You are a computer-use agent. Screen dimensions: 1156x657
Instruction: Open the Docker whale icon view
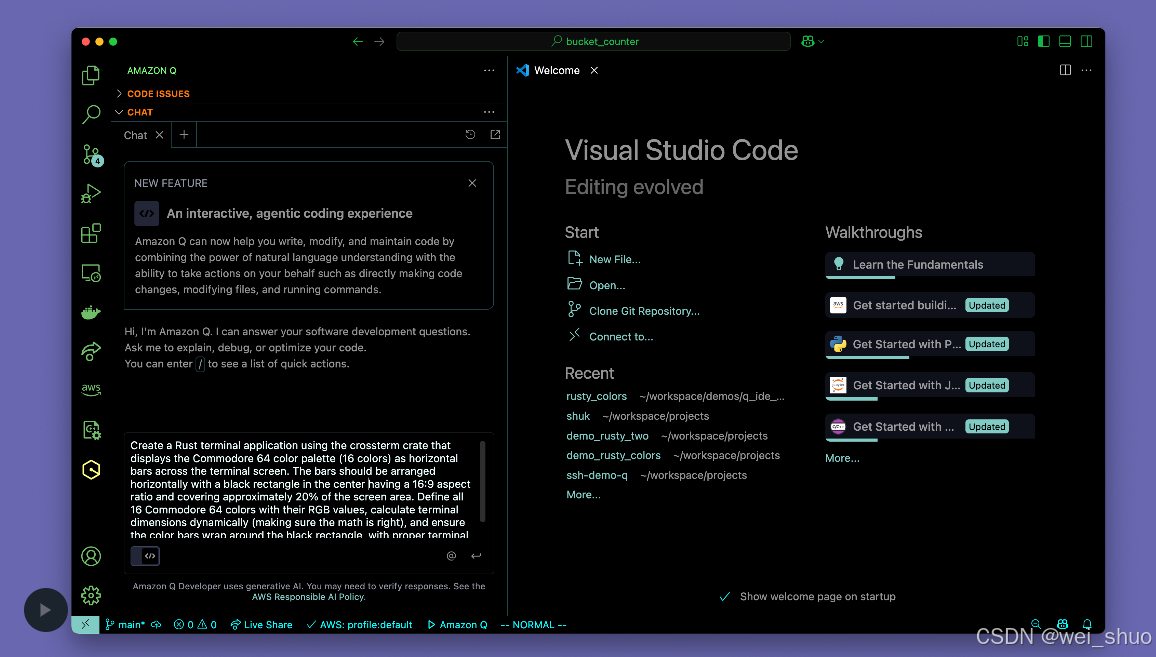pyautogui.click(x=91, y=313)
